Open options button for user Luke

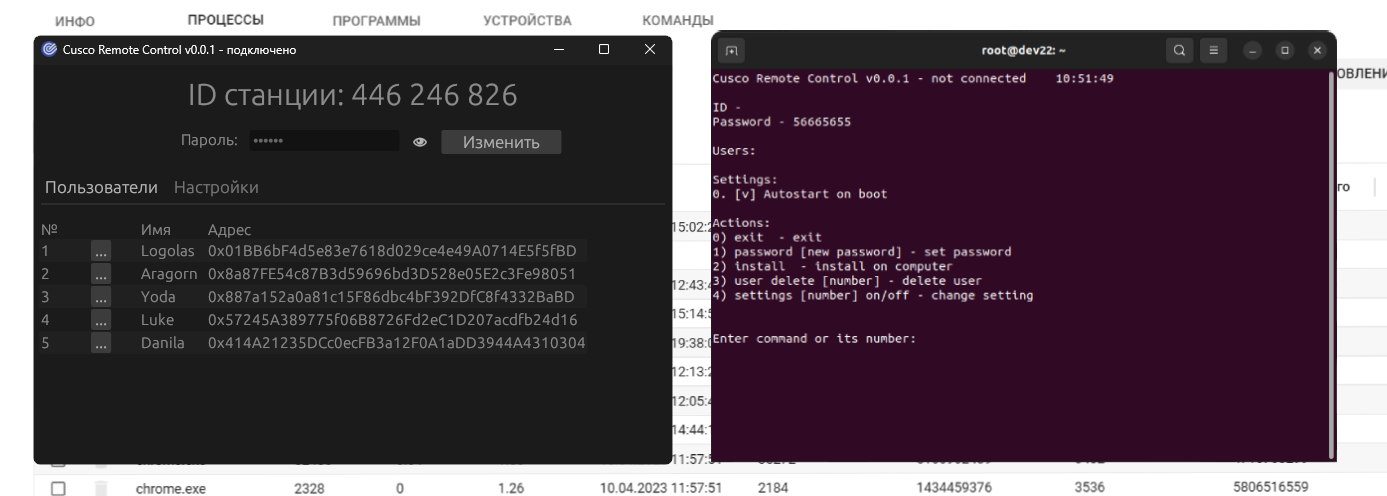(101, 320)
